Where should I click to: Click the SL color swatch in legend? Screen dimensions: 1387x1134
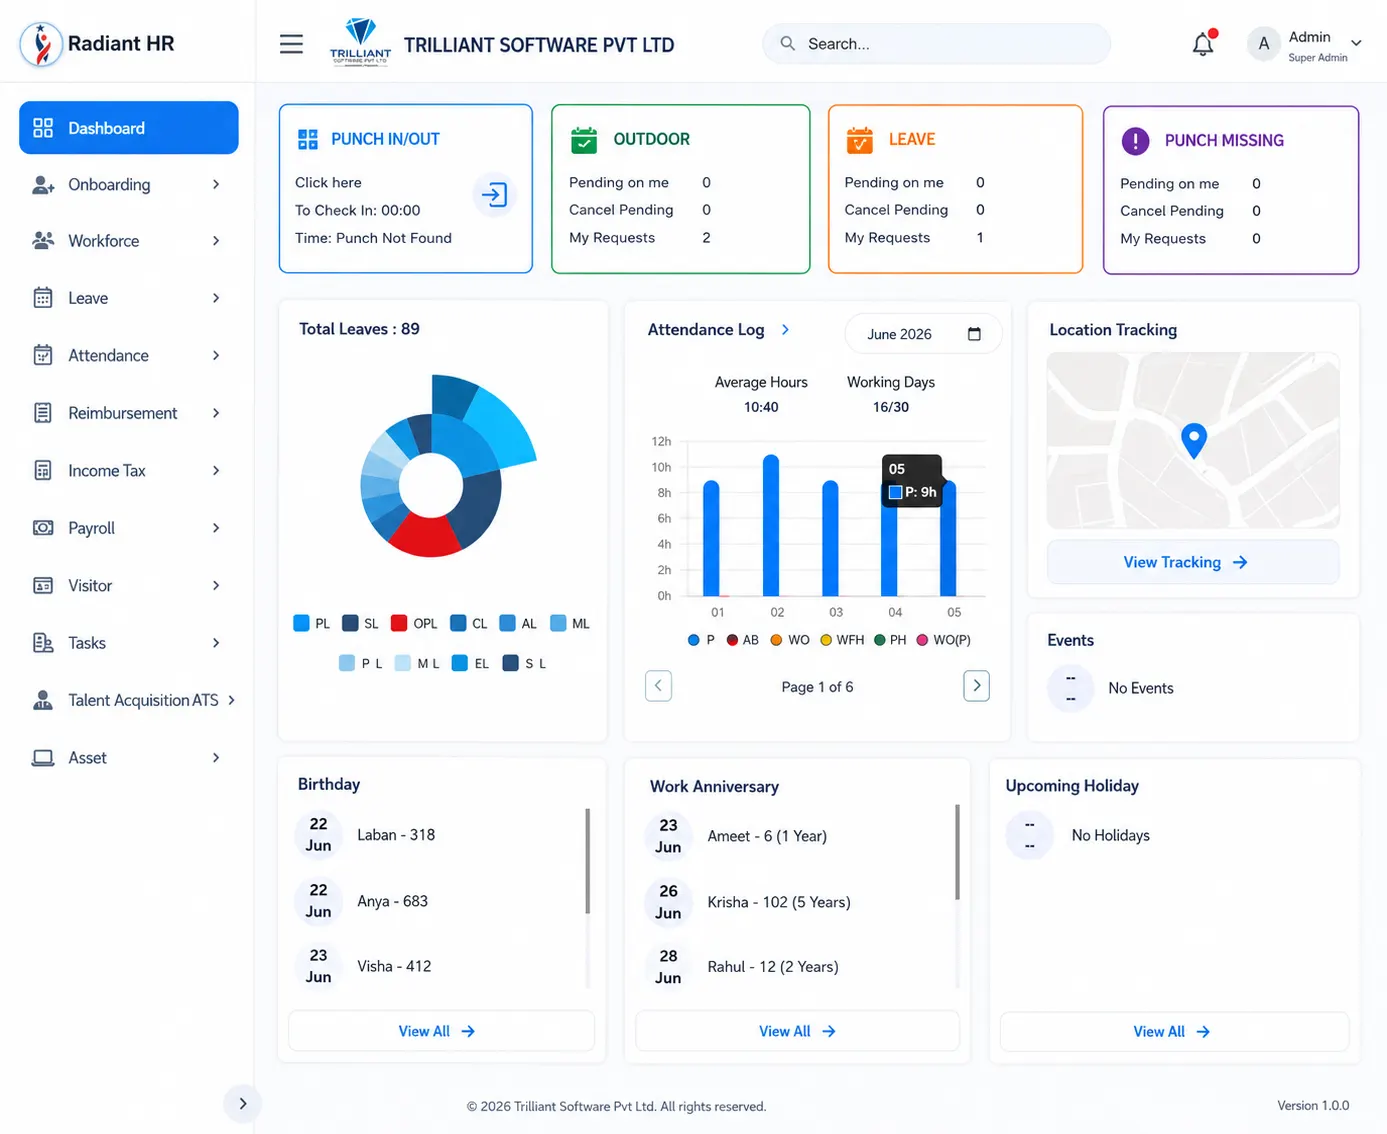350,623
